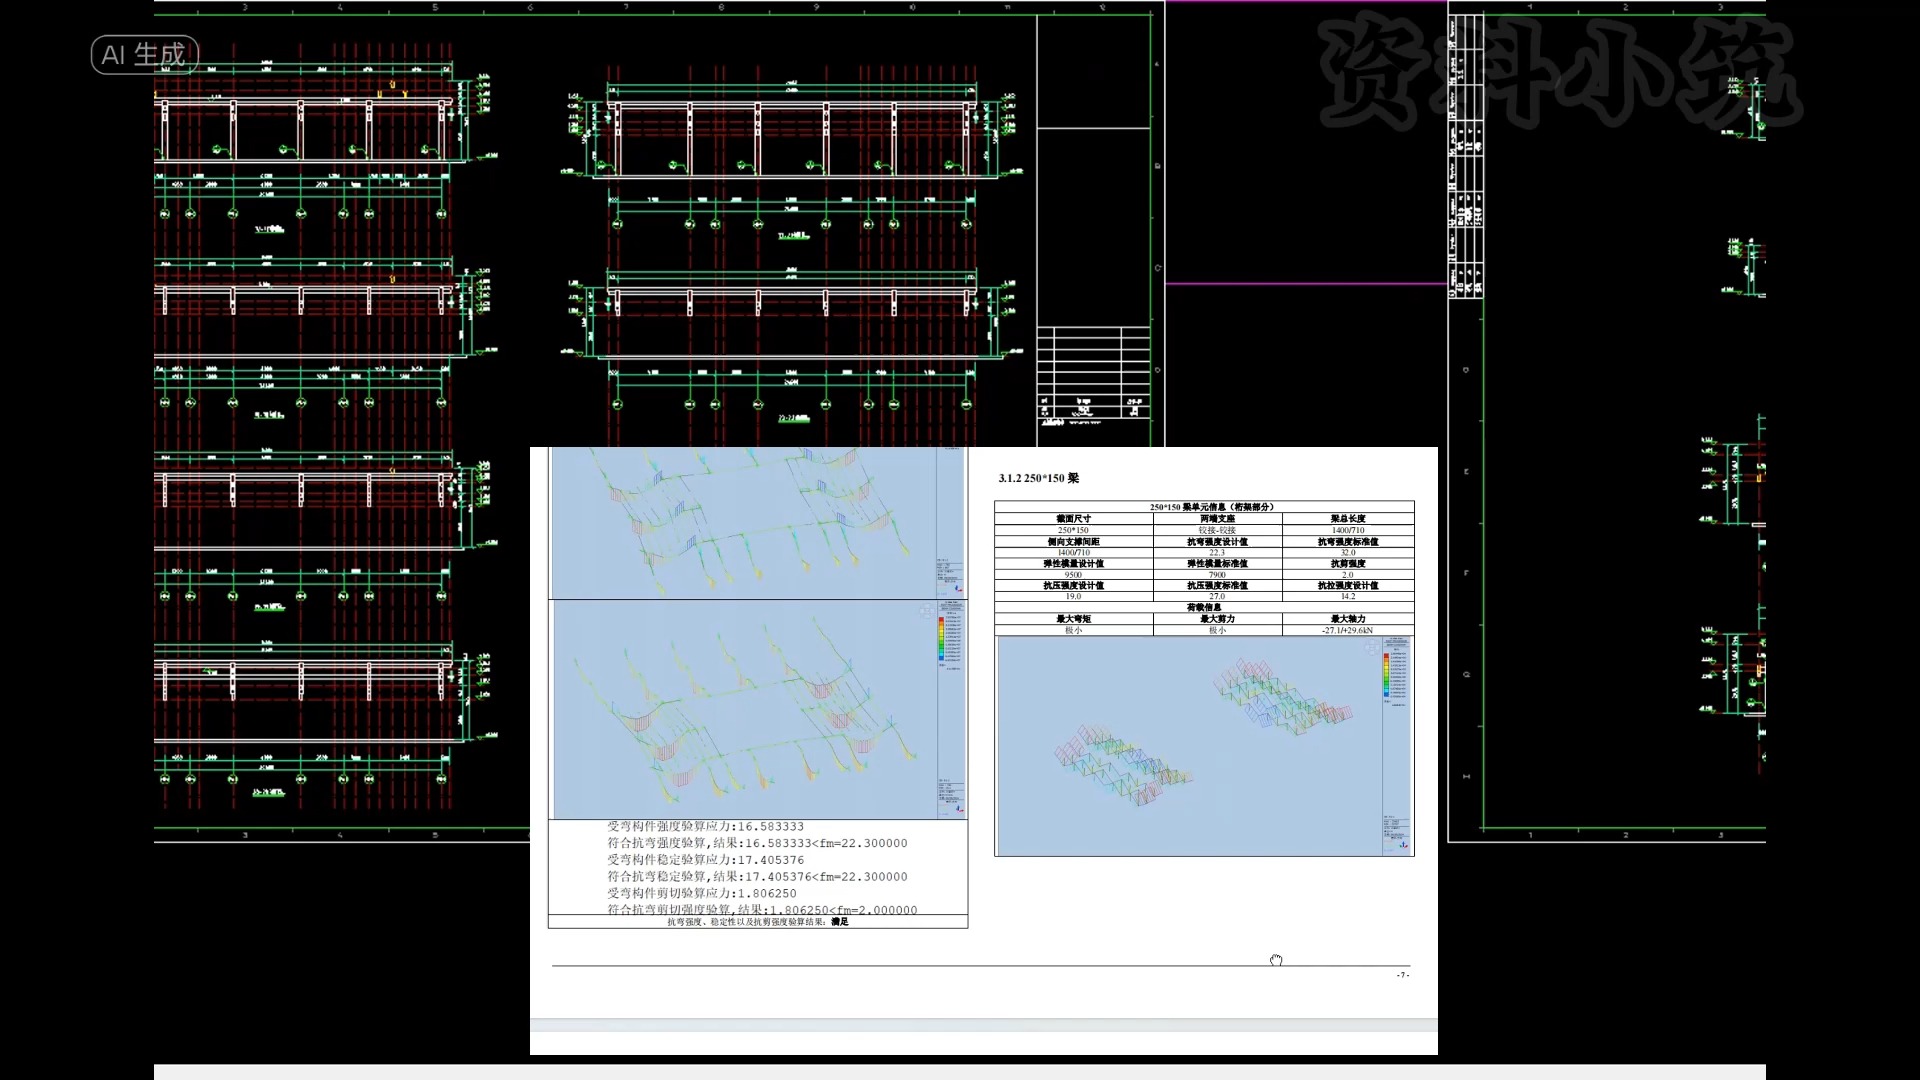
Task: Click the "最大剪力" header cell
Action: tap(1217, 619)
